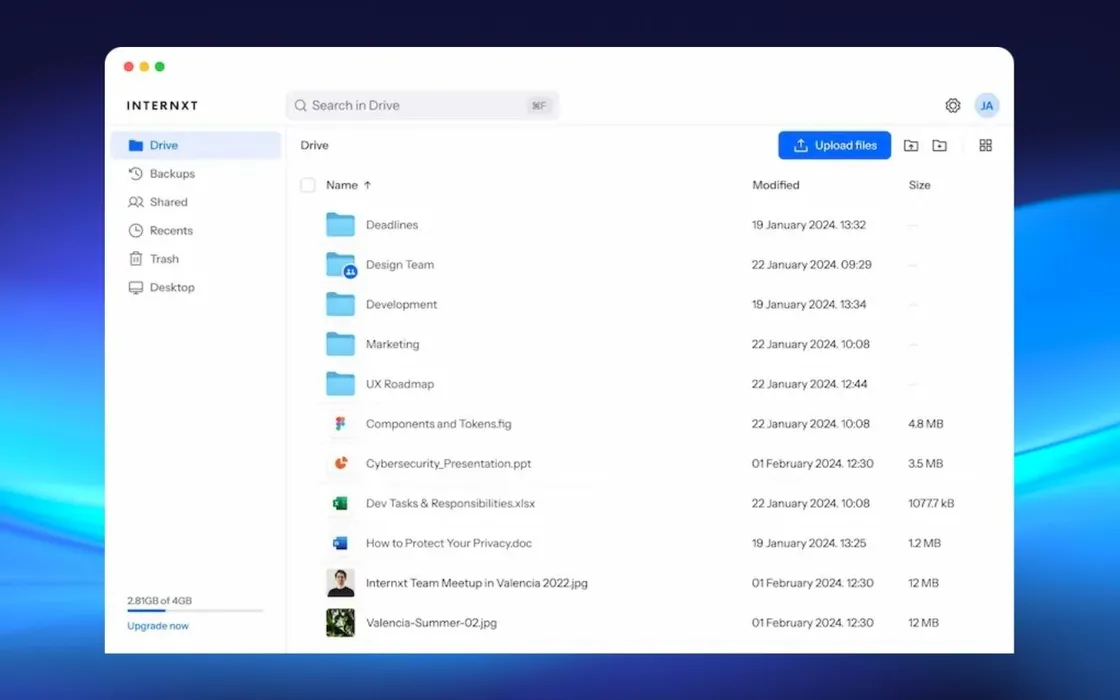Click the JA profile avatar
The width and height of the screenshot is (1120, 700).
[987, 105]
